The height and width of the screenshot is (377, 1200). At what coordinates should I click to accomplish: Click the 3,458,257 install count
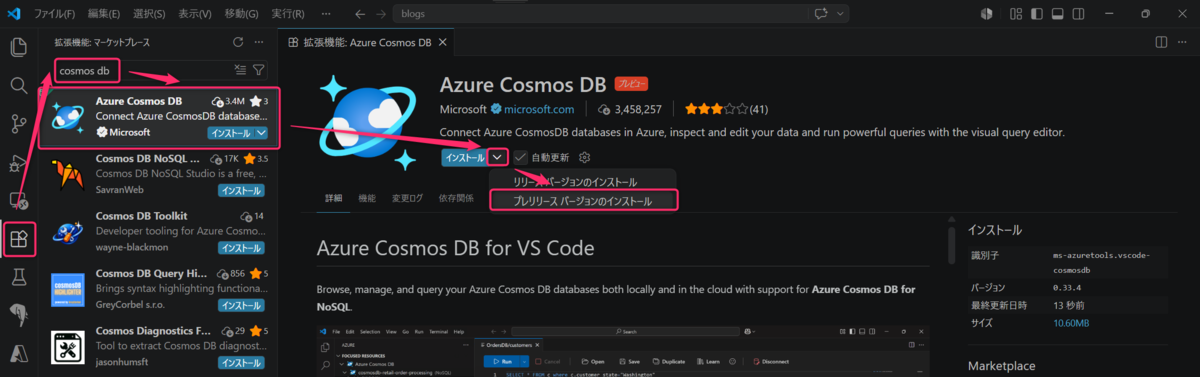point(630,109)
